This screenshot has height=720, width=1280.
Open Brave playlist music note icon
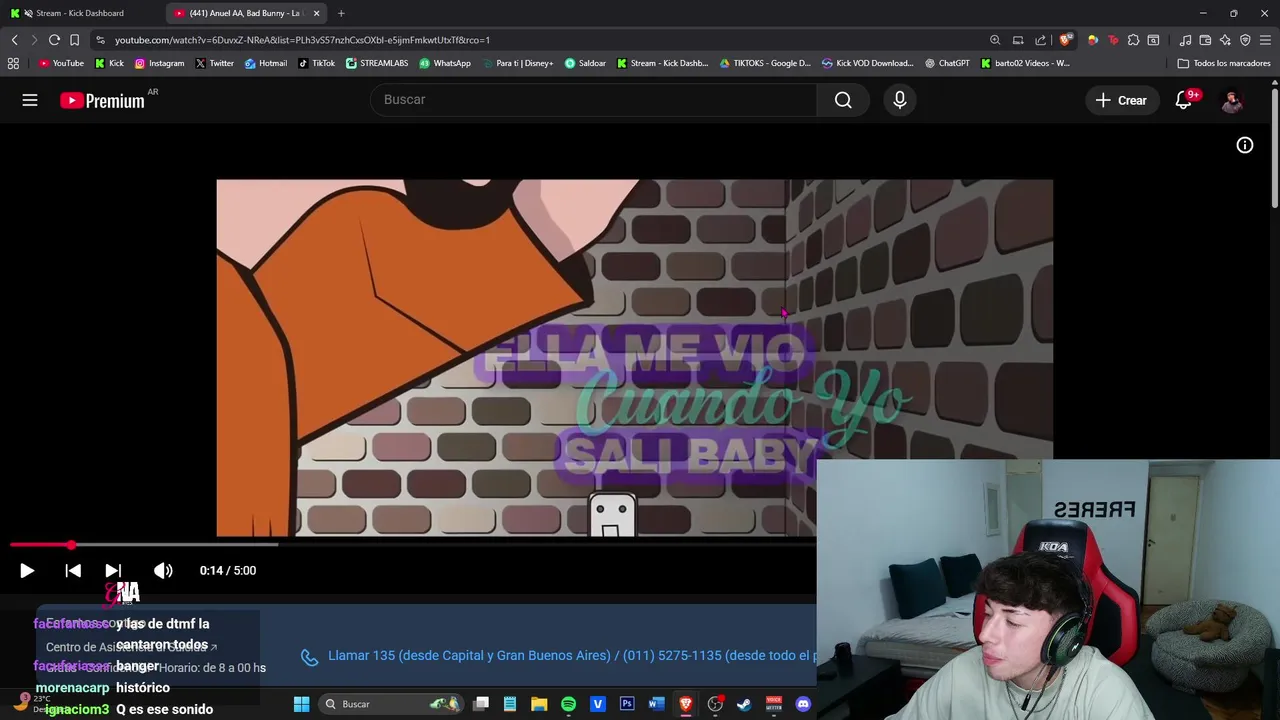1185,40
